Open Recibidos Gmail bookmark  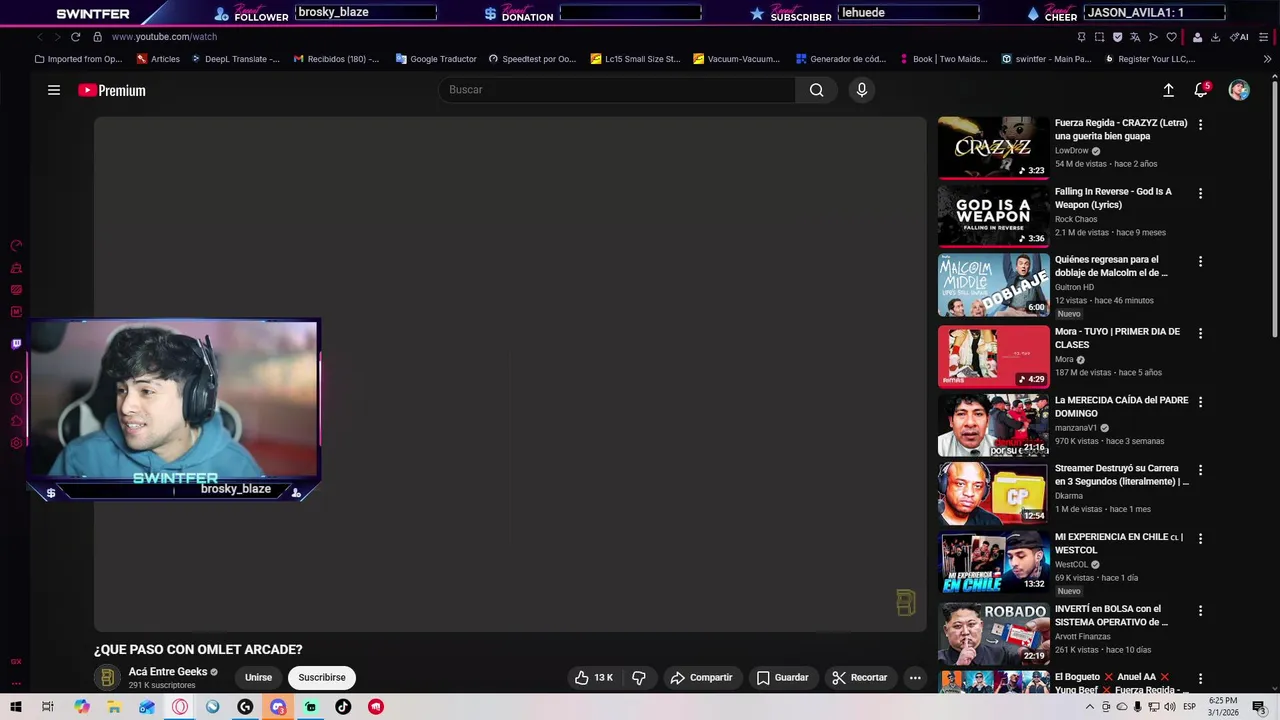[x=336, y=59]
